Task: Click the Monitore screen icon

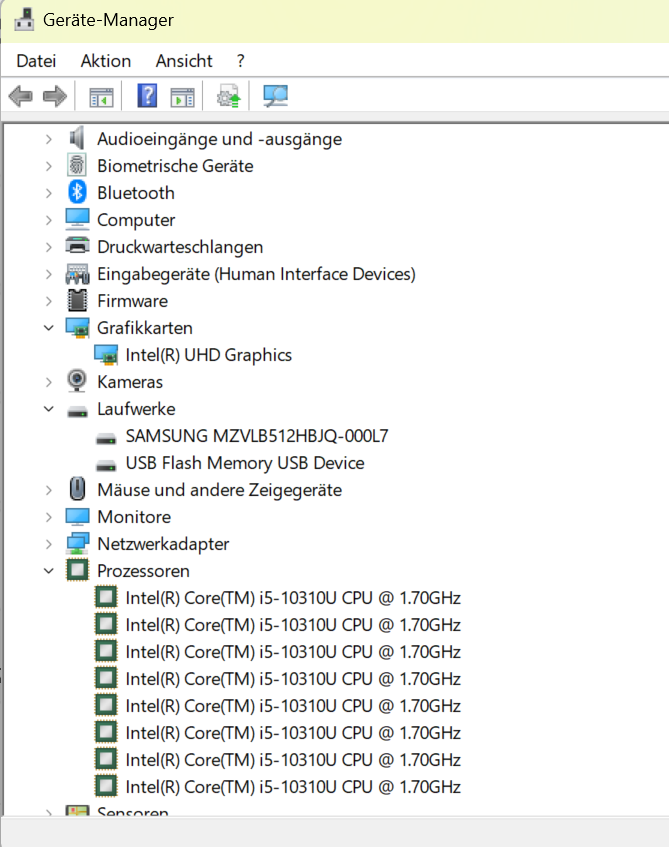Action: point(77,516)
